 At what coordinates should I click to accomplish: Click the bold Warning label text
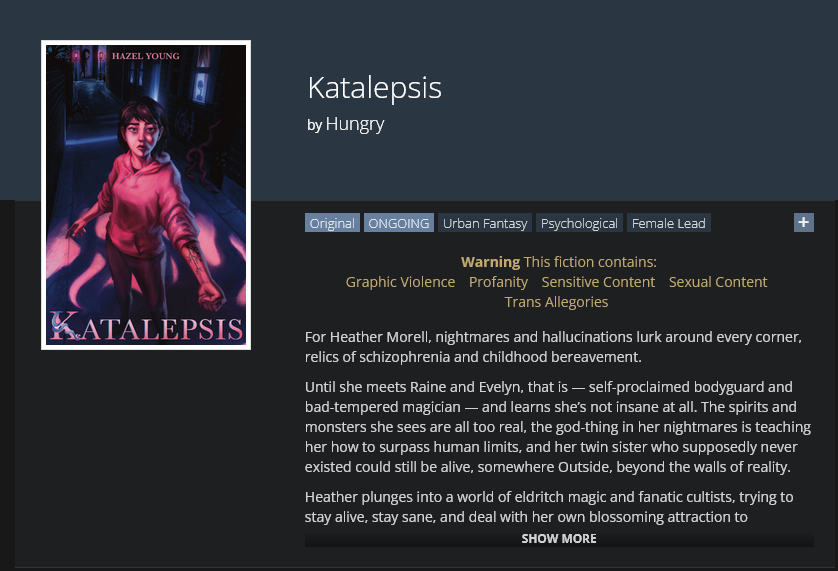490,262
